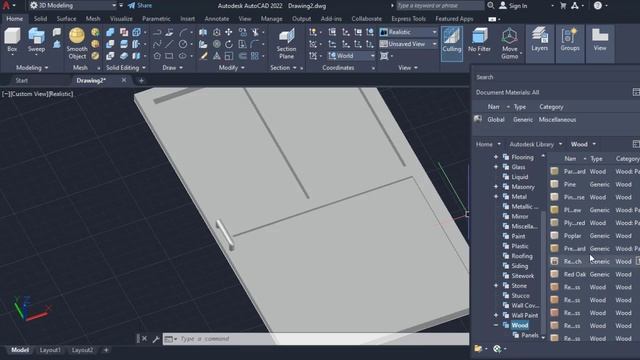
Task: Select the Wall Paint category
Action: pyautogui.click(x=524, y=315)
